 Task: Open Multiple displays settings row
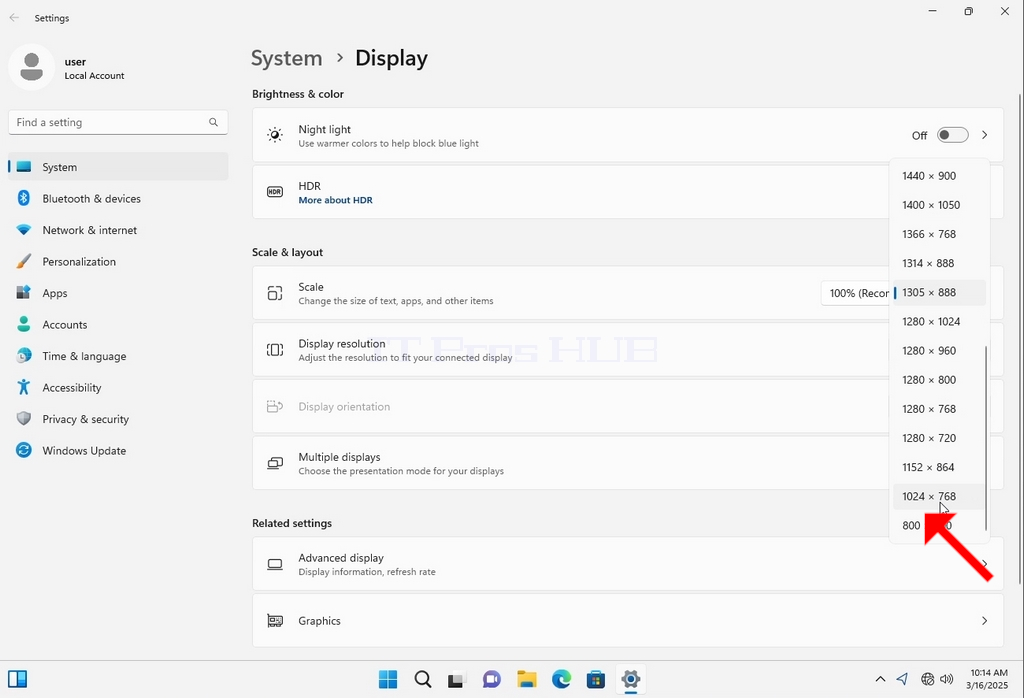[x=628, y=463]
